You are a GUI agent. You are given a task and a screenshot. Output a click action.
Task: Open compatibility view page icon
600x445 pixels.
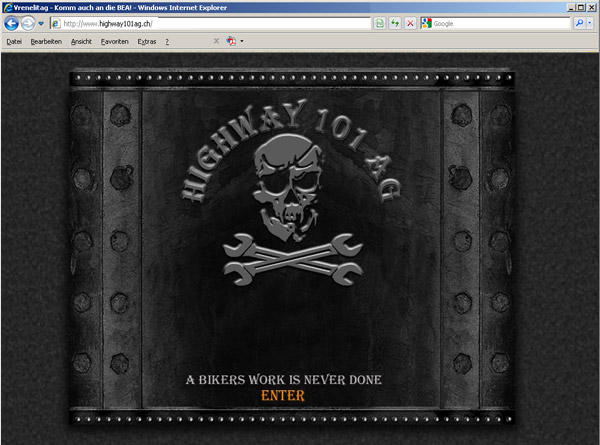click(x=380, y=24)
